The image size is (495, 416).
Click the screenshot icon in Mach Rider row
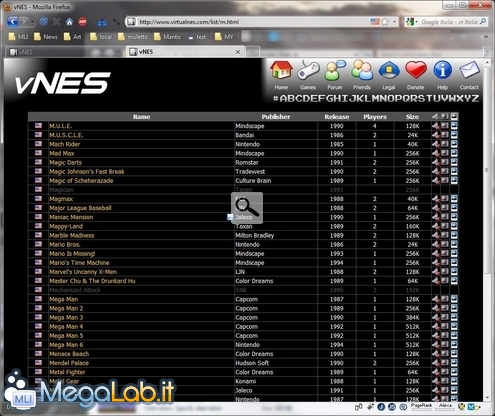click(x=445, y=144)
